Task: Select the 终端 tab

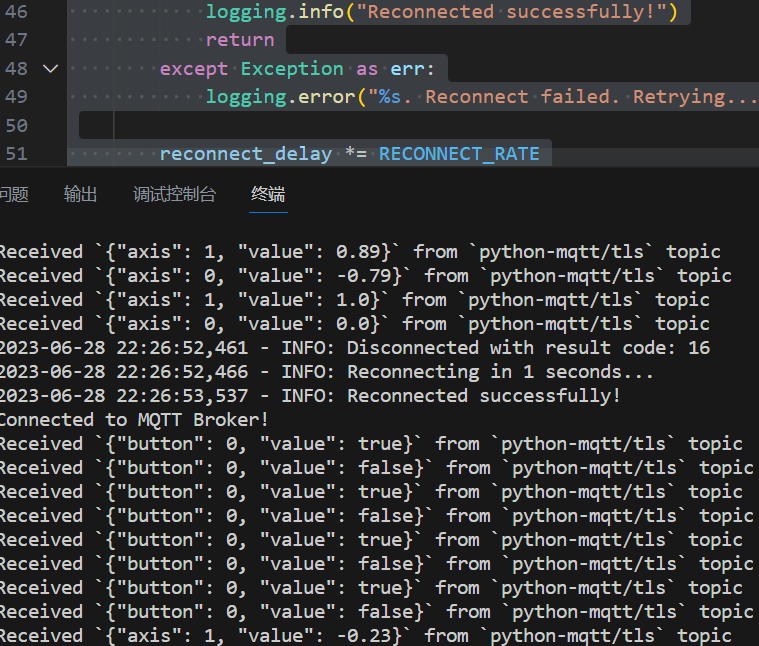Action: click(267, 194)
